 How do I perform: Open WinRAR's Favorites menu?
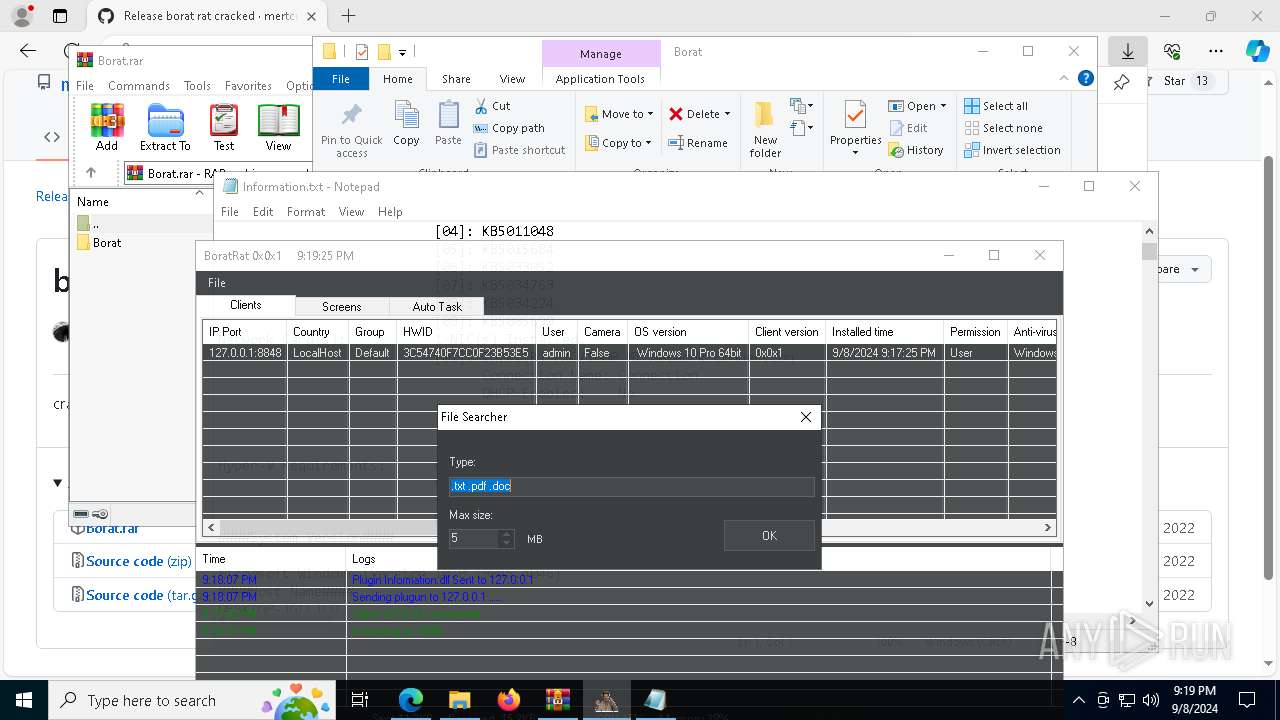click(248, 86)
